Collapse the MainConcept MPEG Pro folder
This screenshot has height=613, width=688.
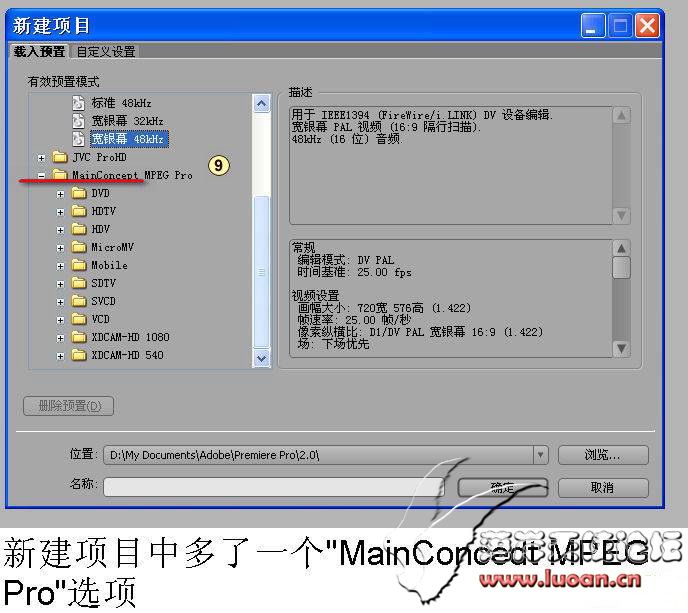tap(41, 176)
